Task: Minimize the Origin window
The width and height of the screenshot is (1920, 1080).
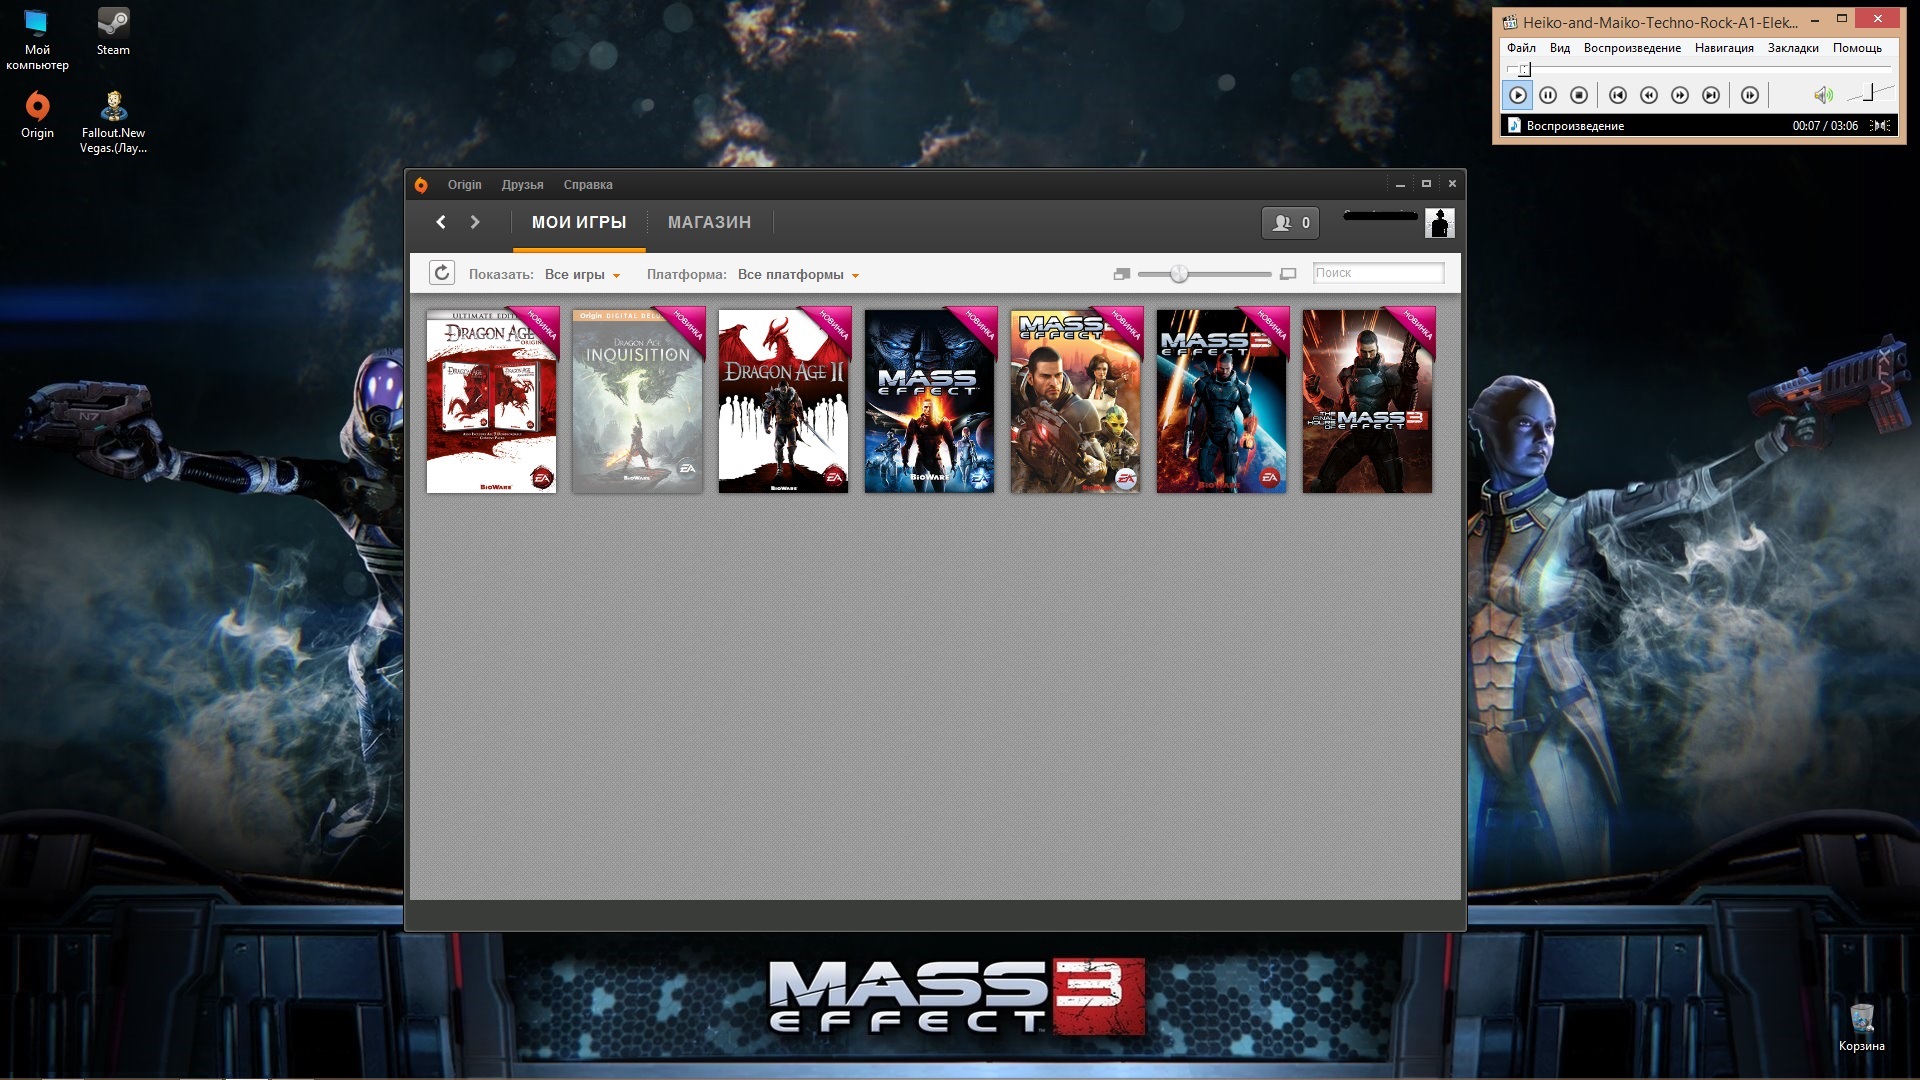Action: pyautogui.click(x=1400, y=184)
